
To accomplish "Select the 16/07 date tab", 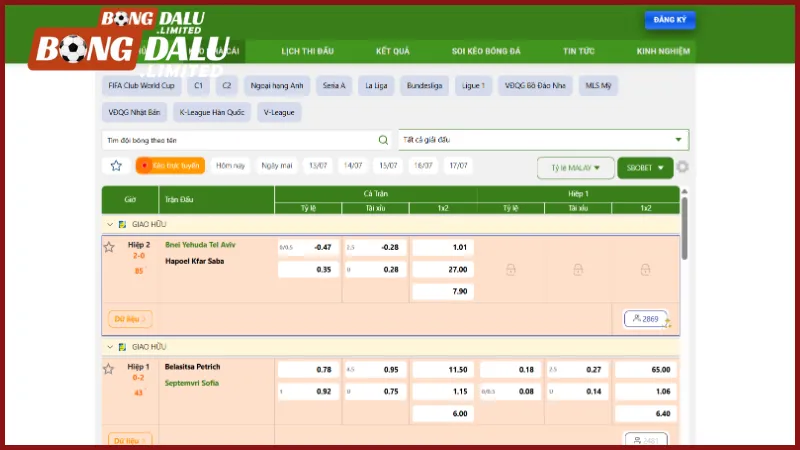I will point(423,165).
